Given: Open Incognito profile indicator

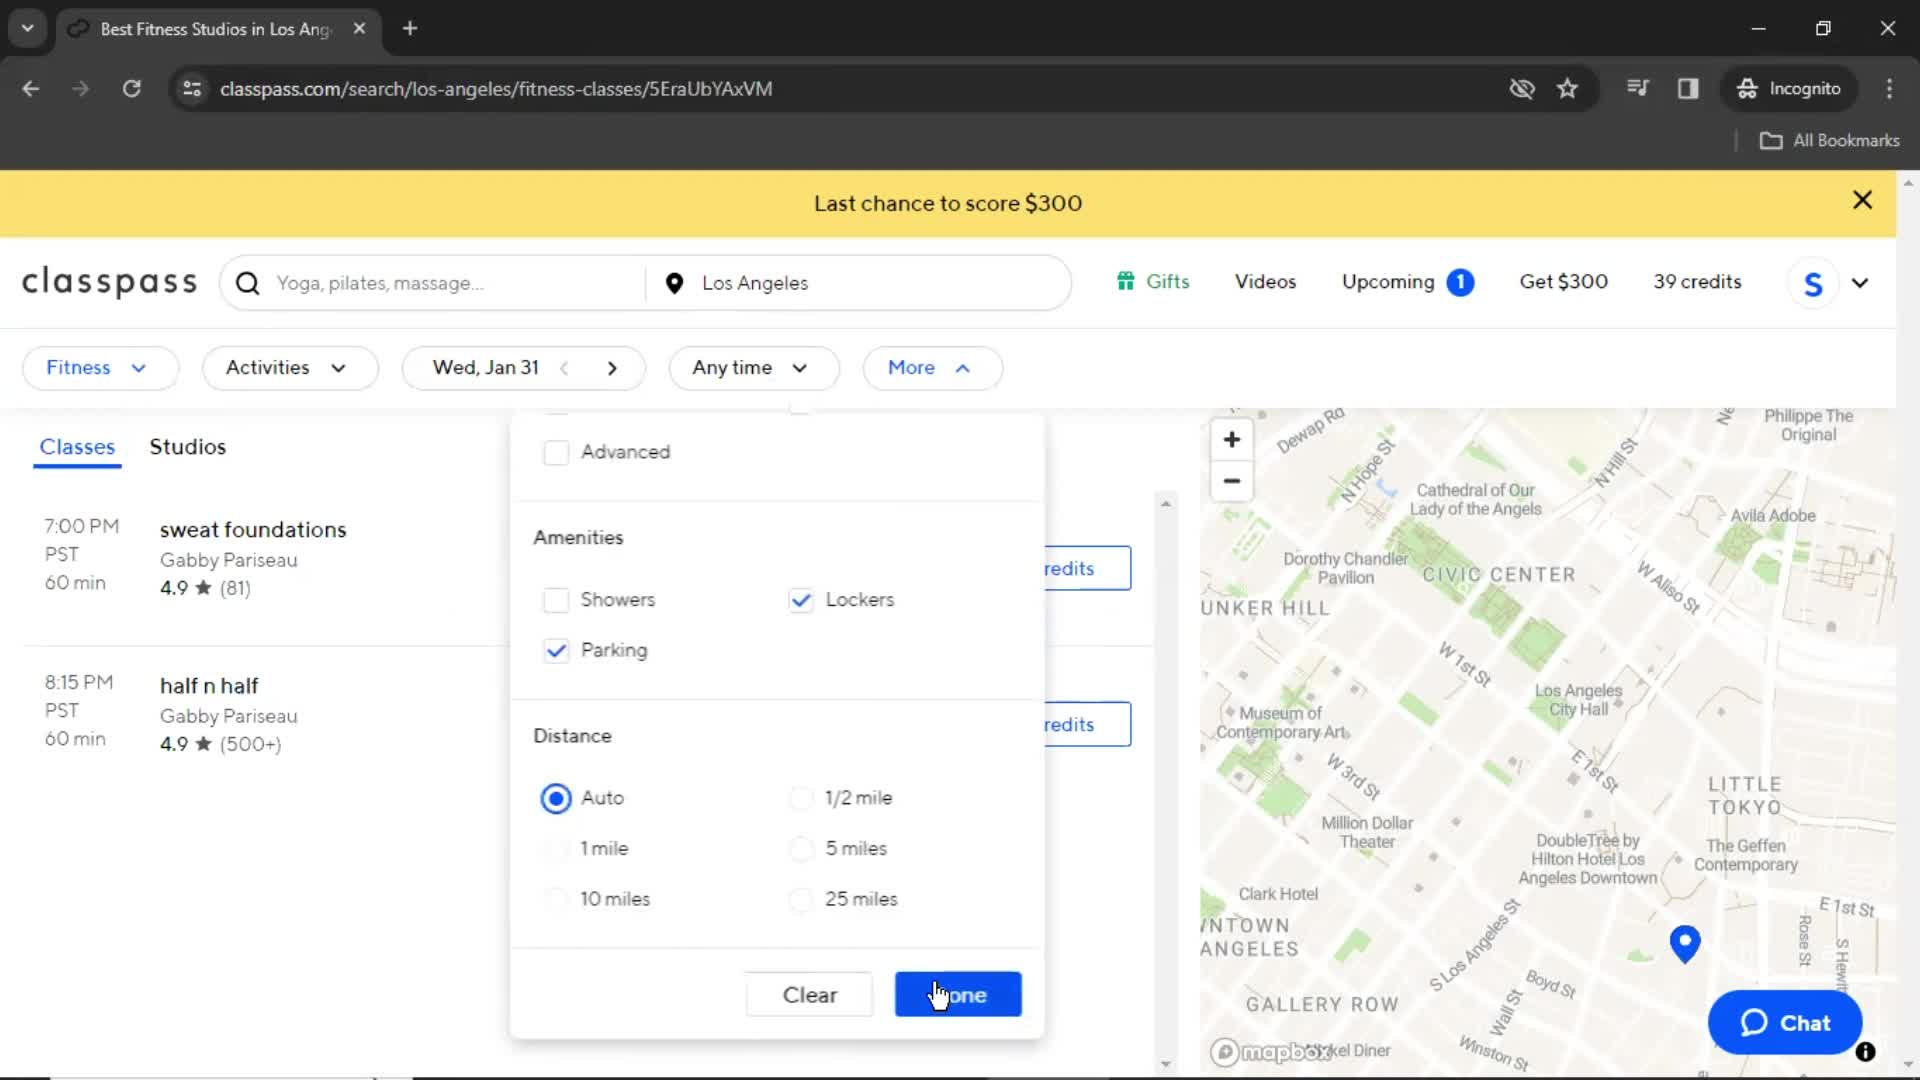Looking at the screenshot, I should point(1789,88).
